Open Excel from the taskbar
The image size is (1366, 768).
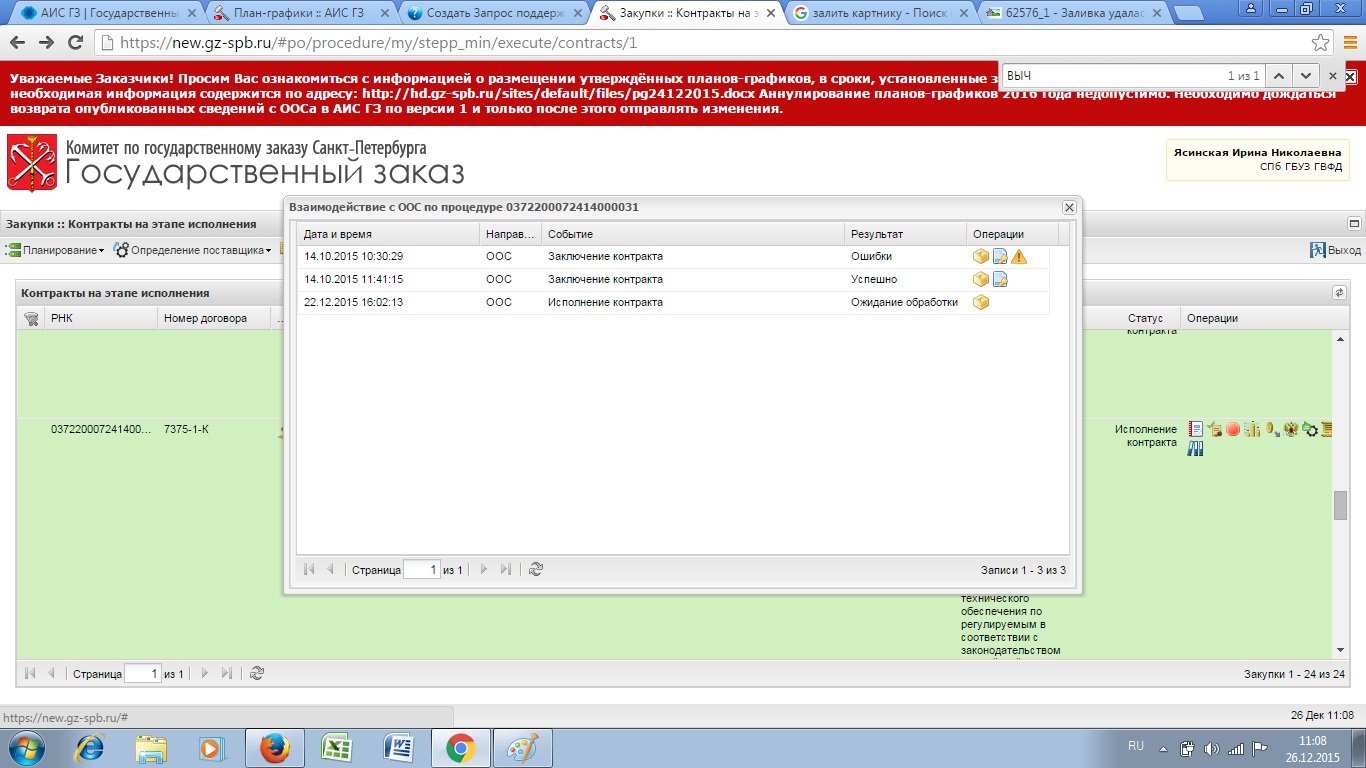point(335,748)
